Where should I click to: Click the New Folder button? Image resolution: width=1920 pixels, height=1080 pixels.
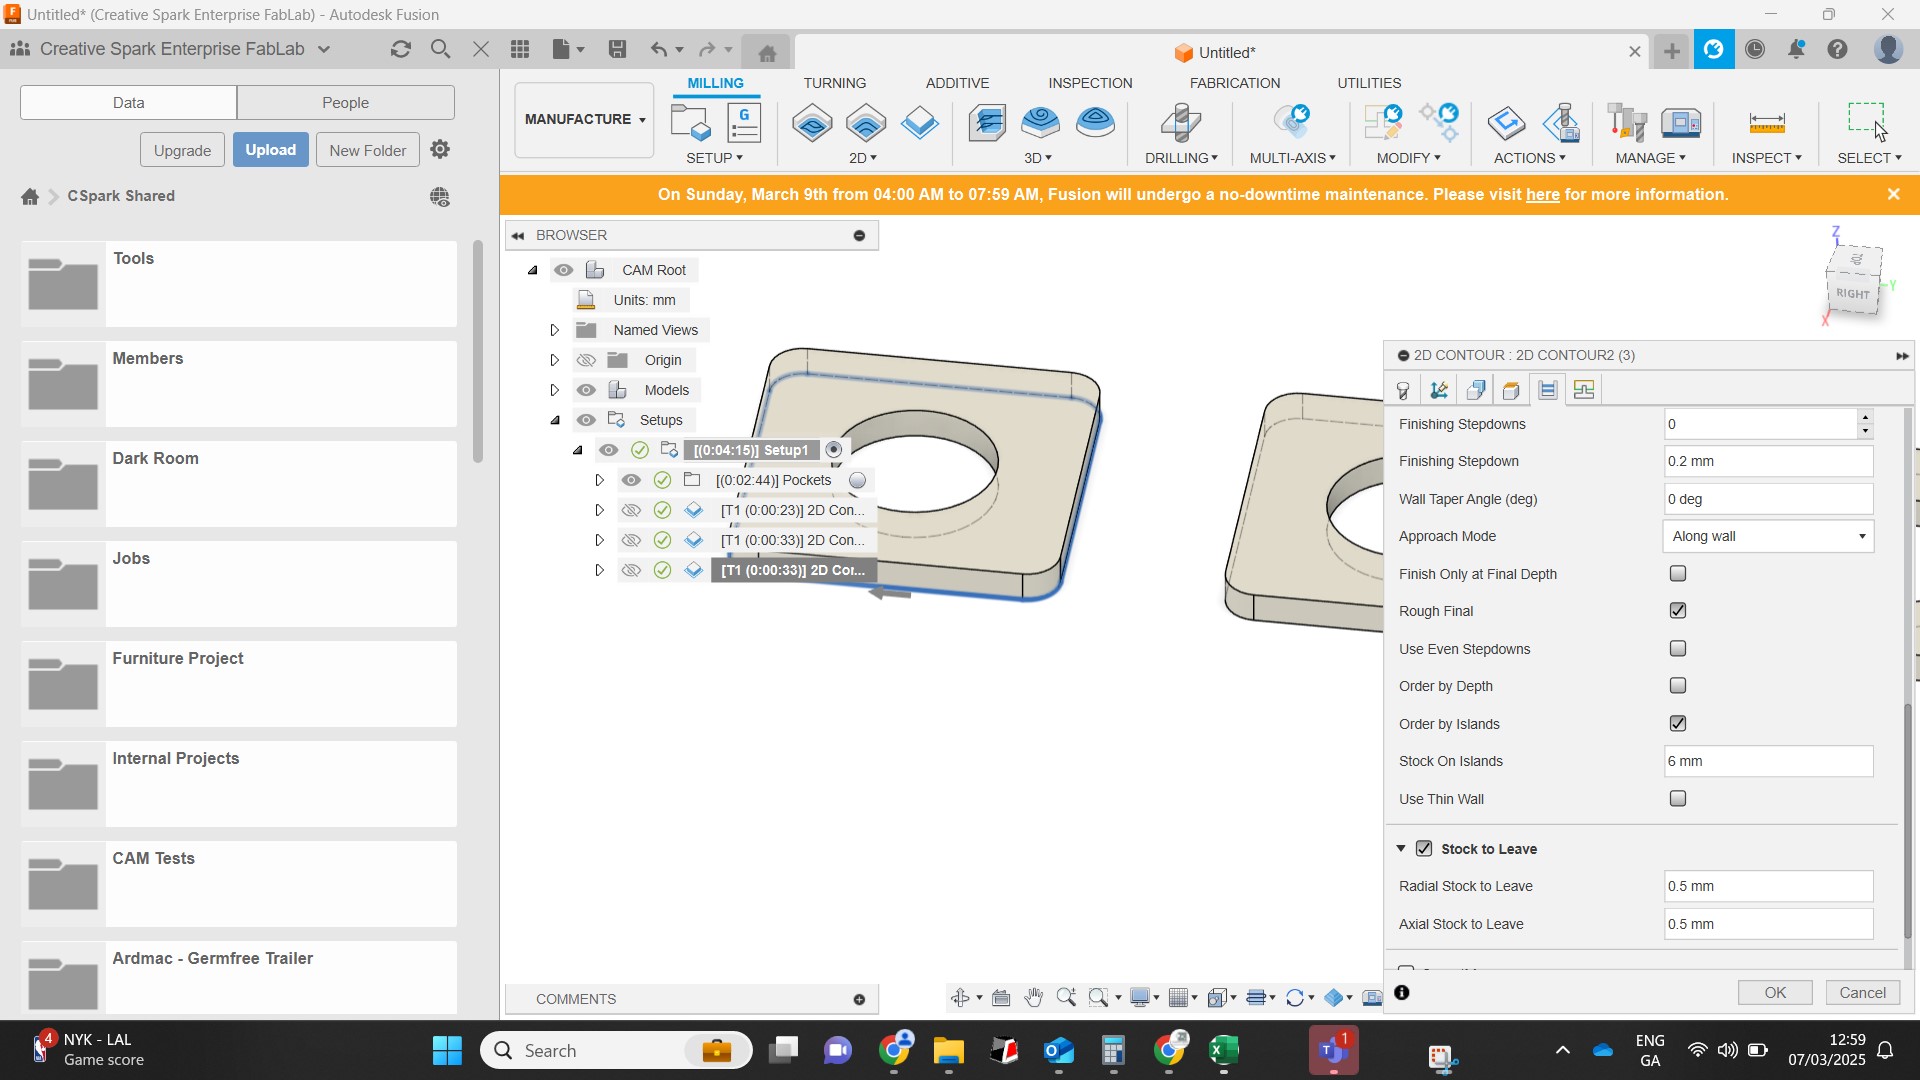[368, 150]
